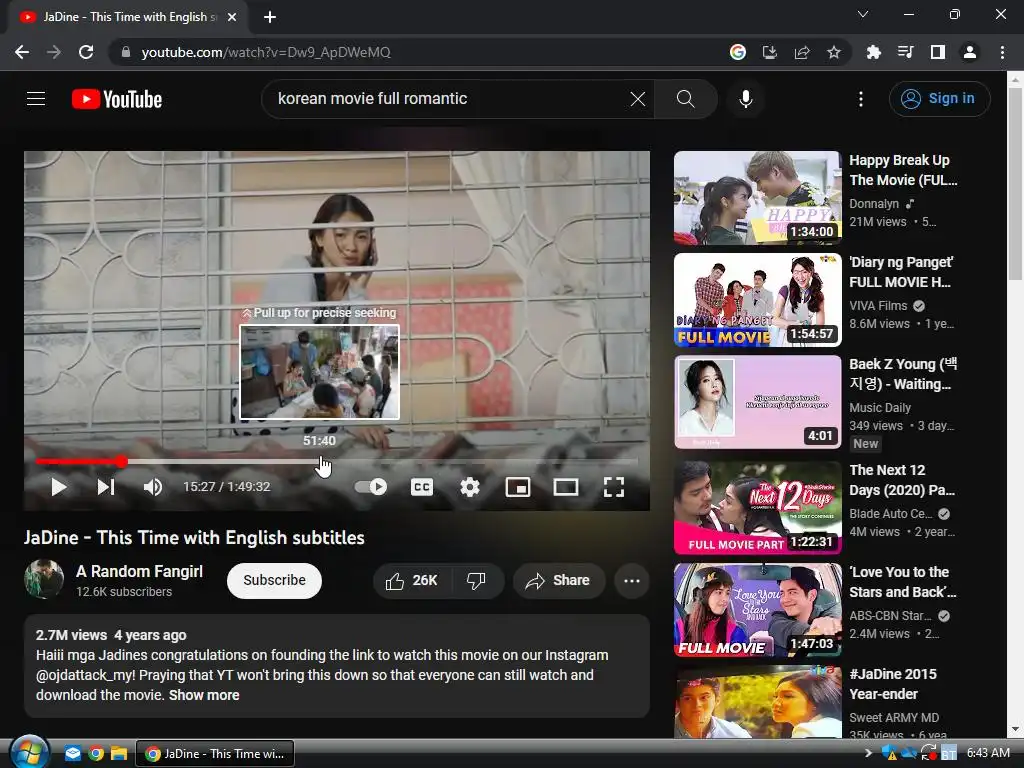Click the address bar URL
1024x768 pixels.
point(266,52)
